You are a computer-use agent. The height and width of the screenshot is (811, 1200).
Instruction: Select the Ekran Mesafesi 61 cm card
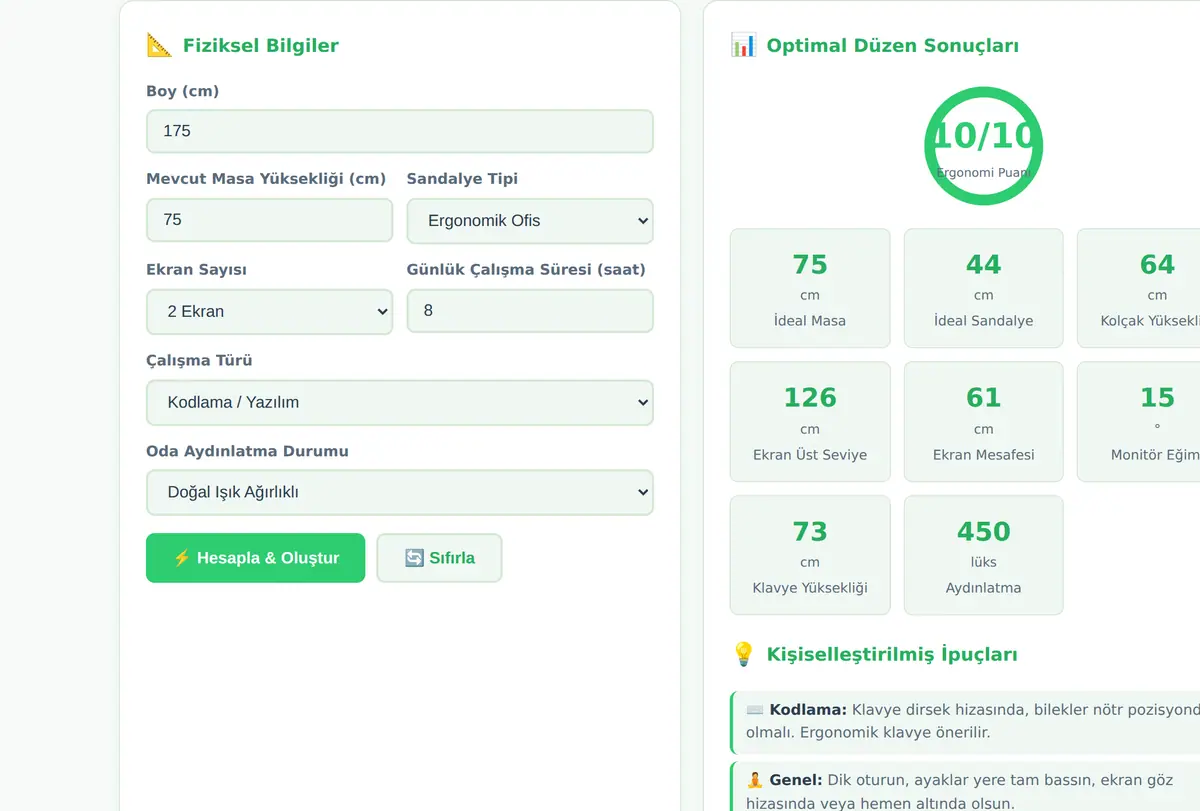(x=984, y=422)
